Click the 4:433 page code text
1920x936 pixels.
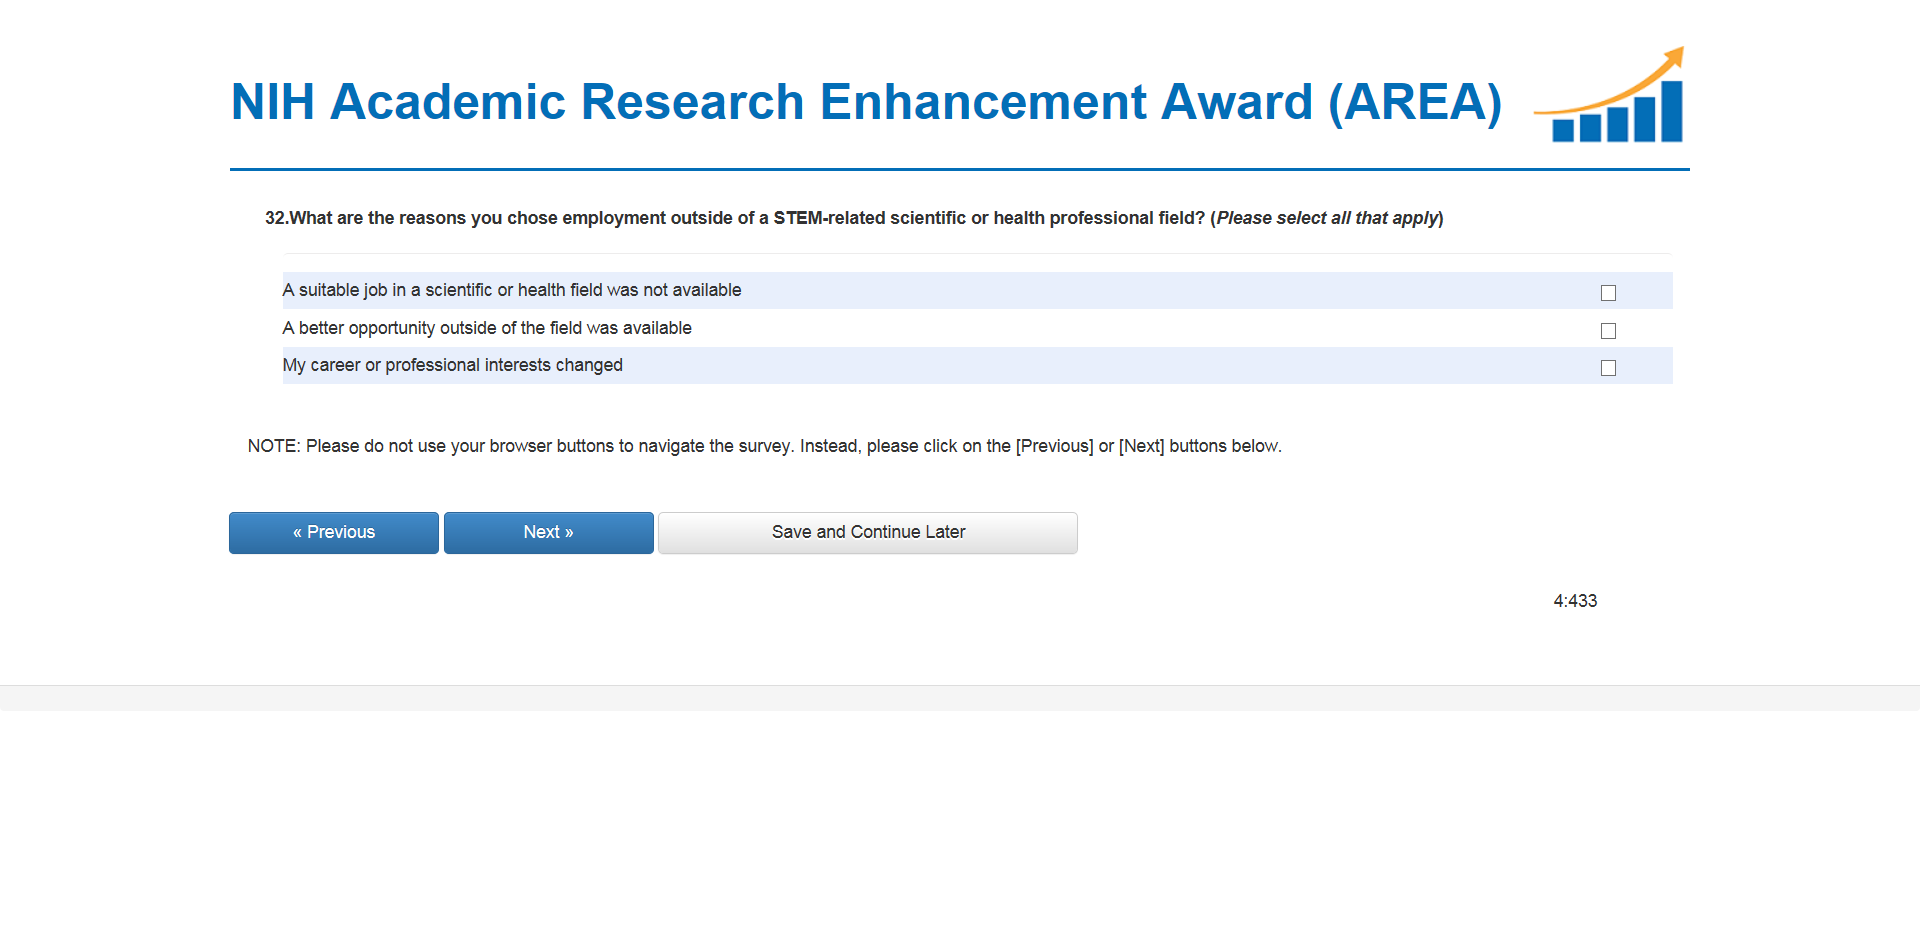click(1575, 601)
